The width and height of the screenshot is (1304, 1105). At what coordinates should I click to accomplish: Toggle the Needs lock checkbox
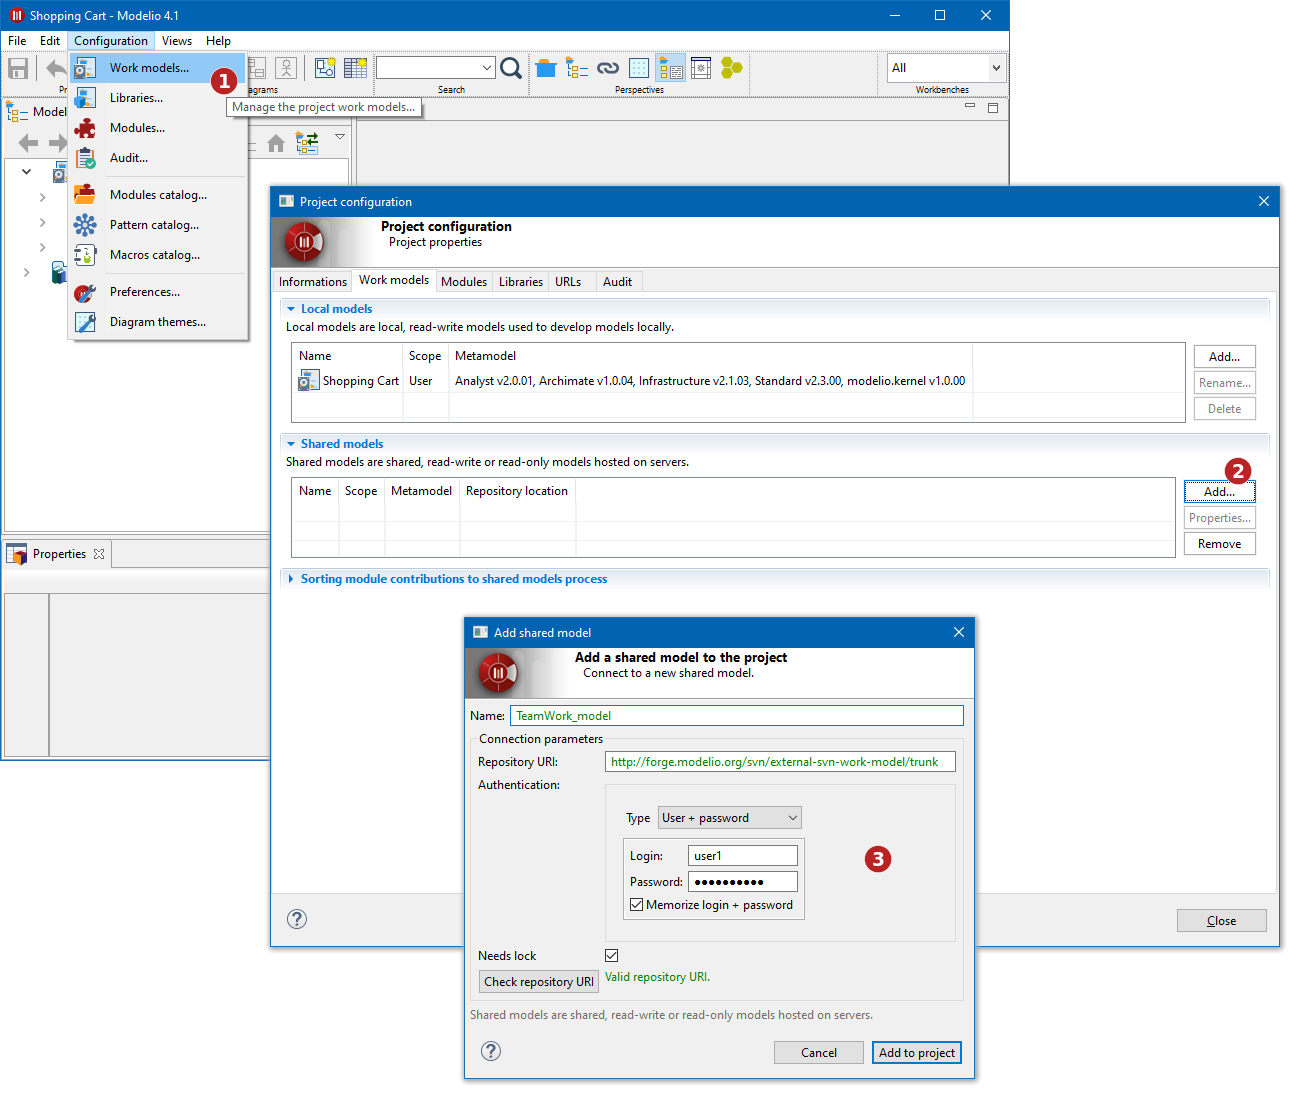pos(612,956)
